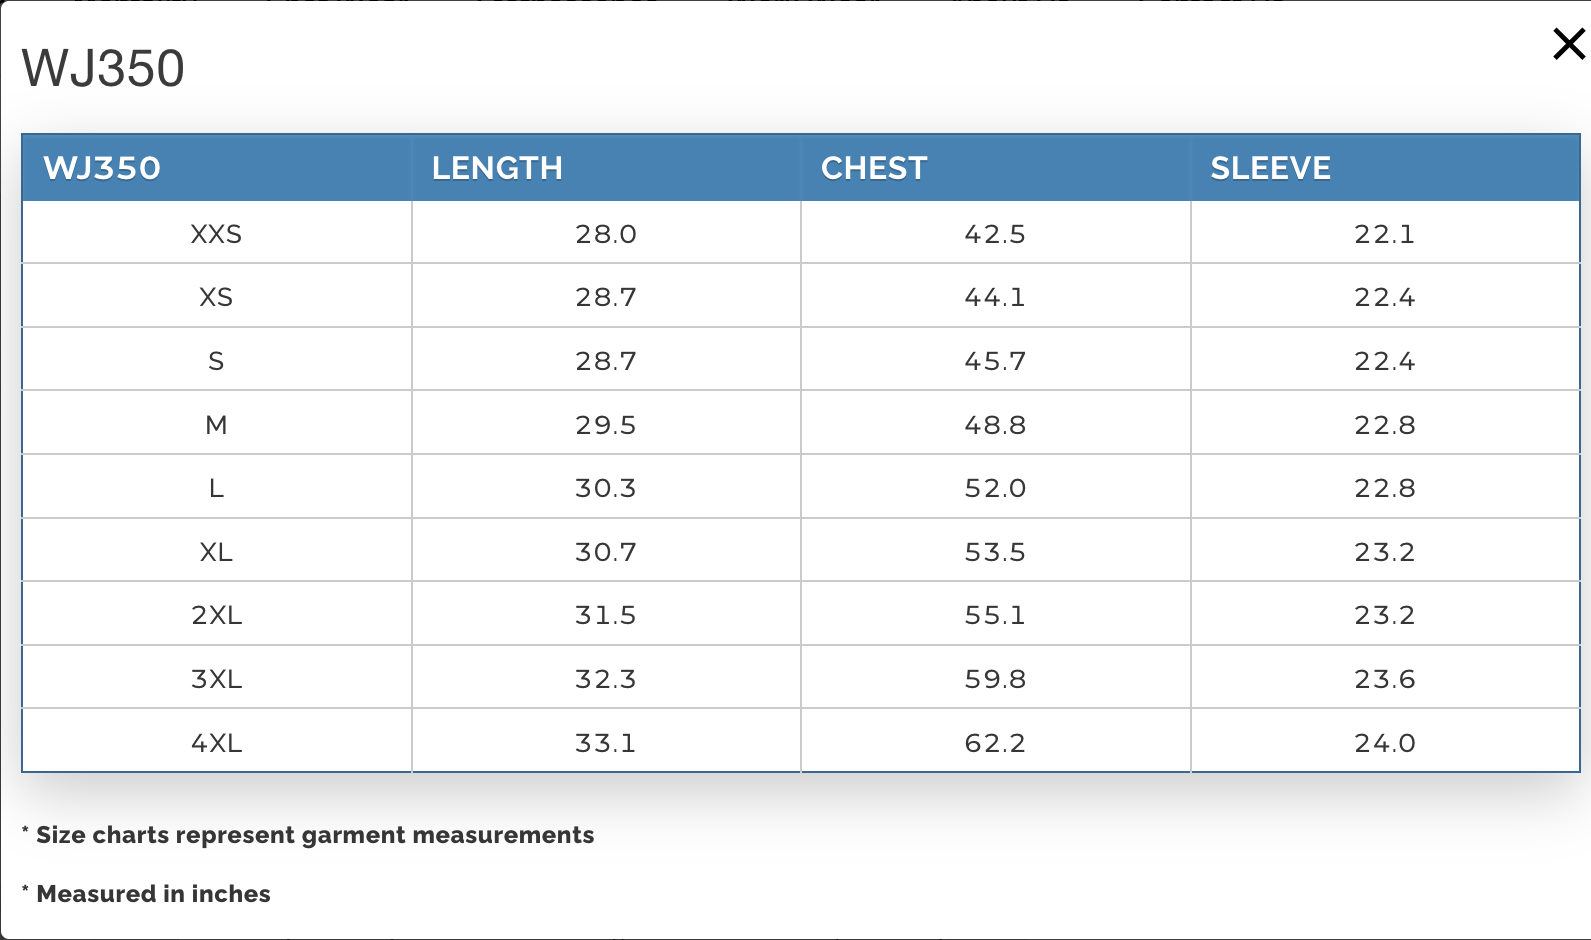Click the WJ350 dialog title
Viewport: 1591px width, 940px height.
(103, 68)
